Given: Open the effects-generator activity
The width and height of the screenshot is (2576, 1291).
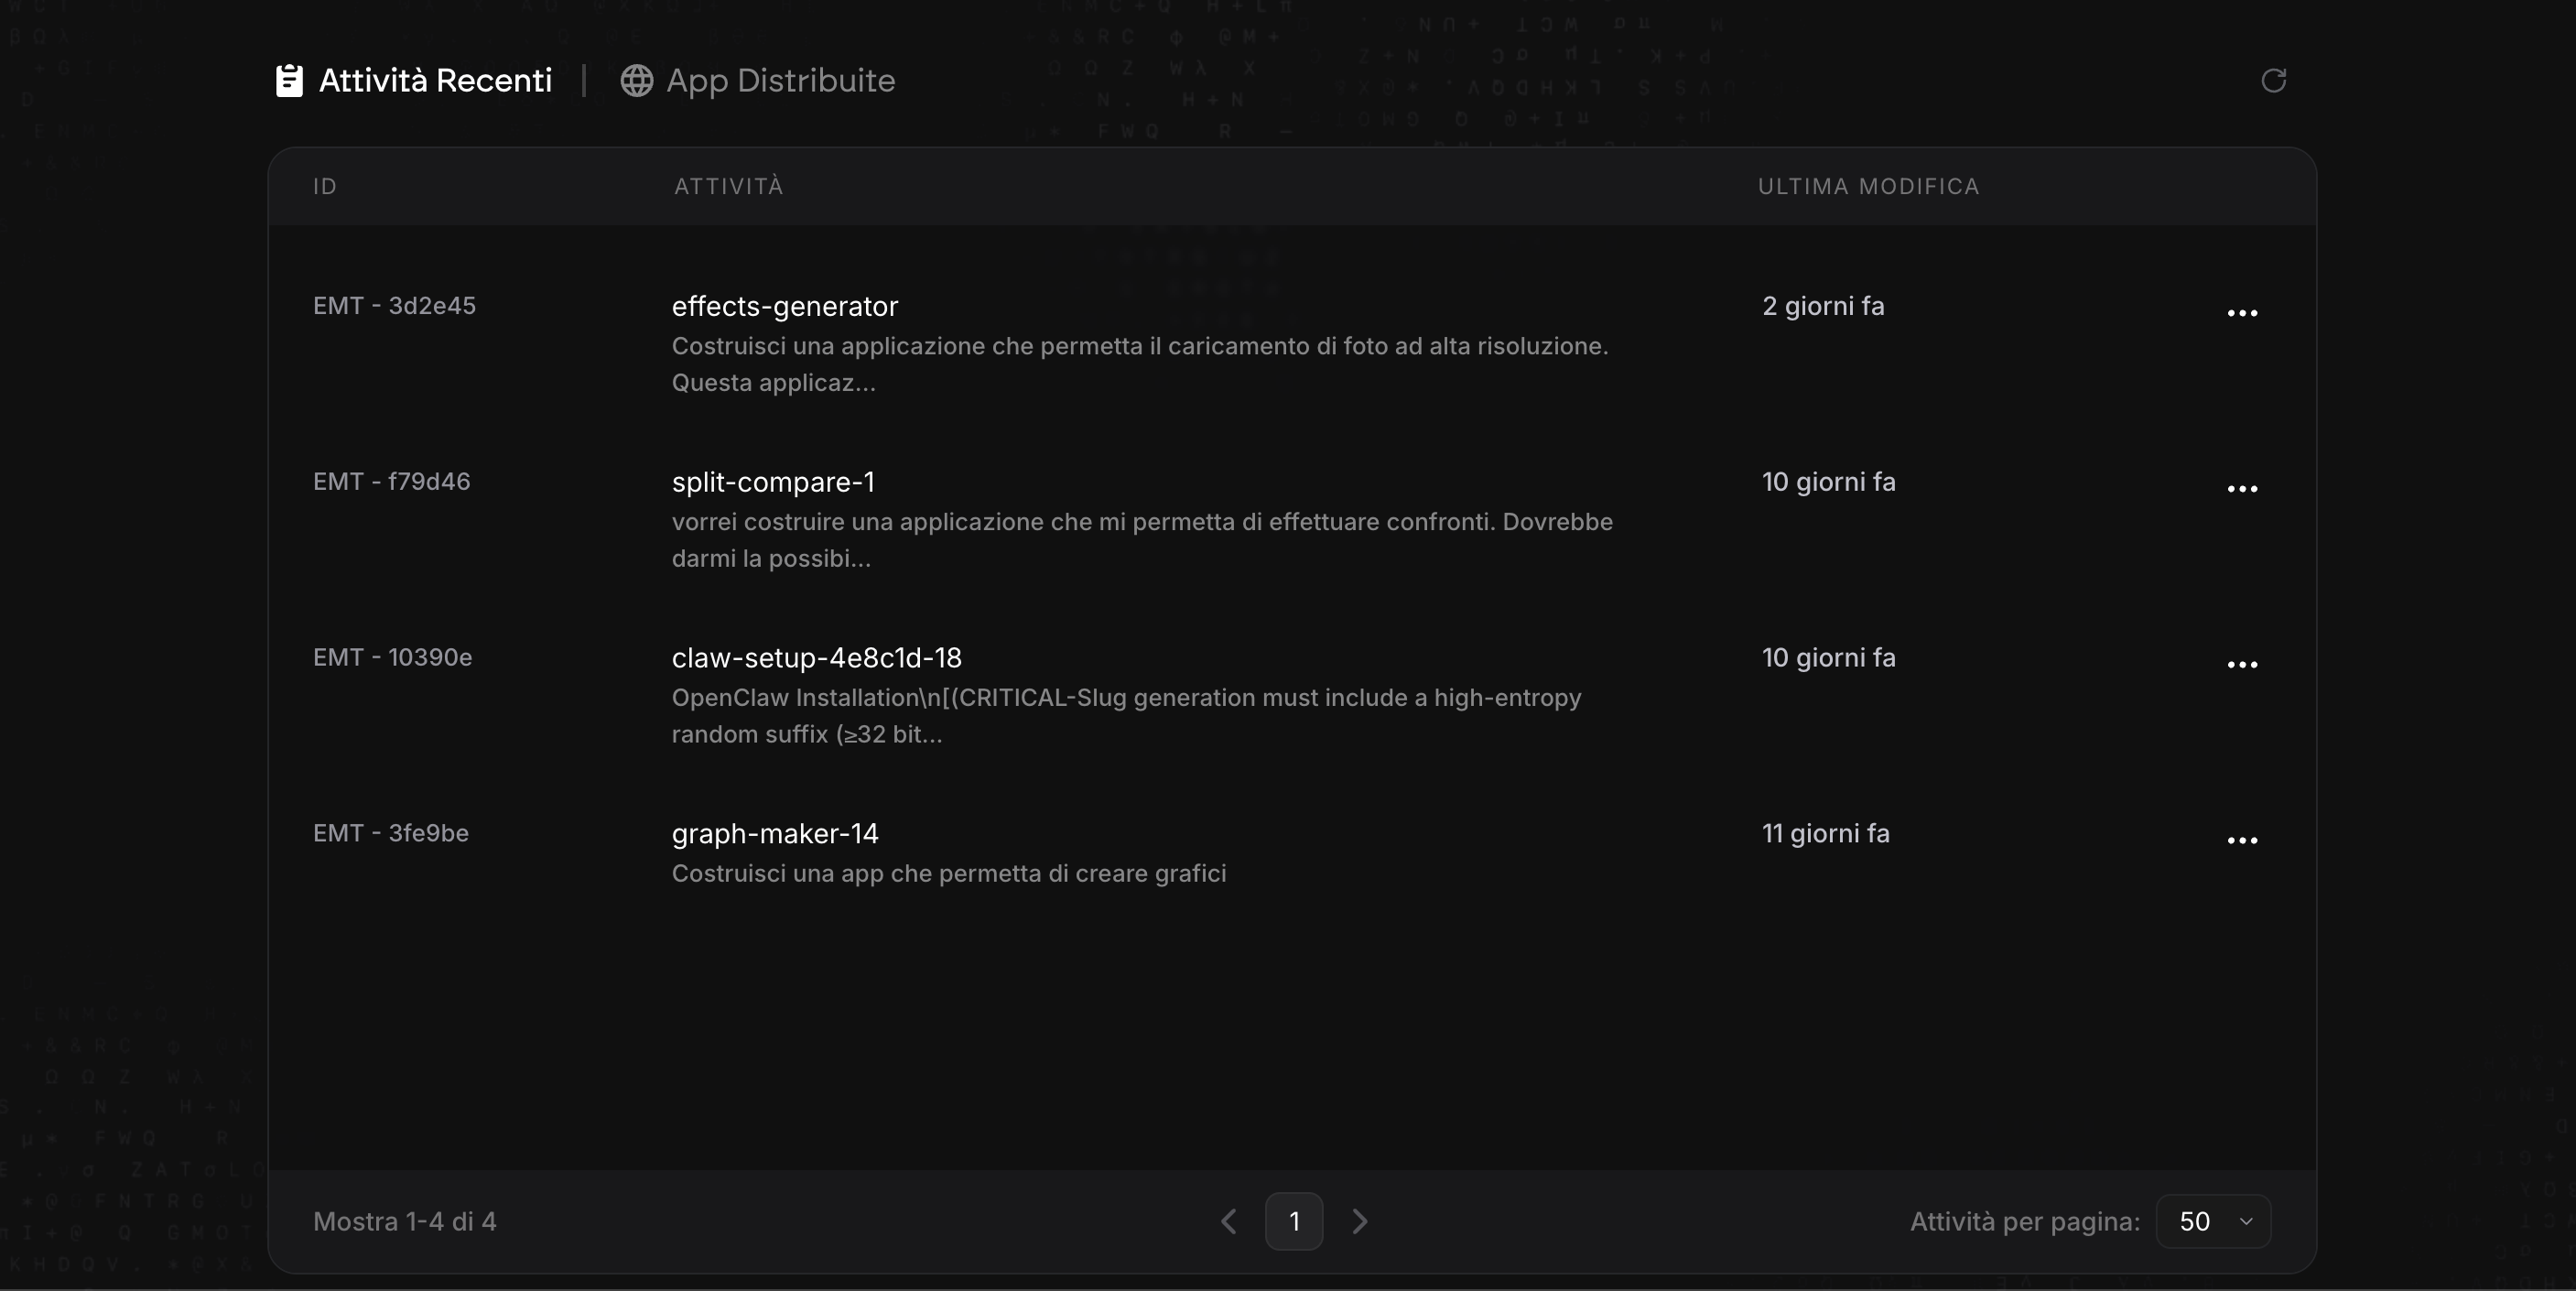Looking at the screenshot, I should click(785, 306).
